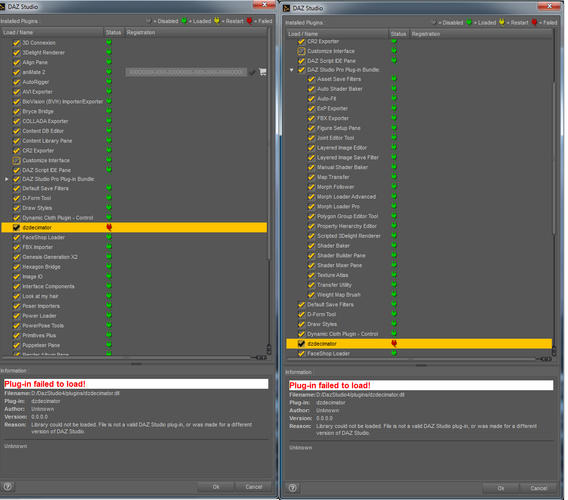Click the shopping cart icon beside aniMate 2
568x500 pixels.
tap(263, 72)
